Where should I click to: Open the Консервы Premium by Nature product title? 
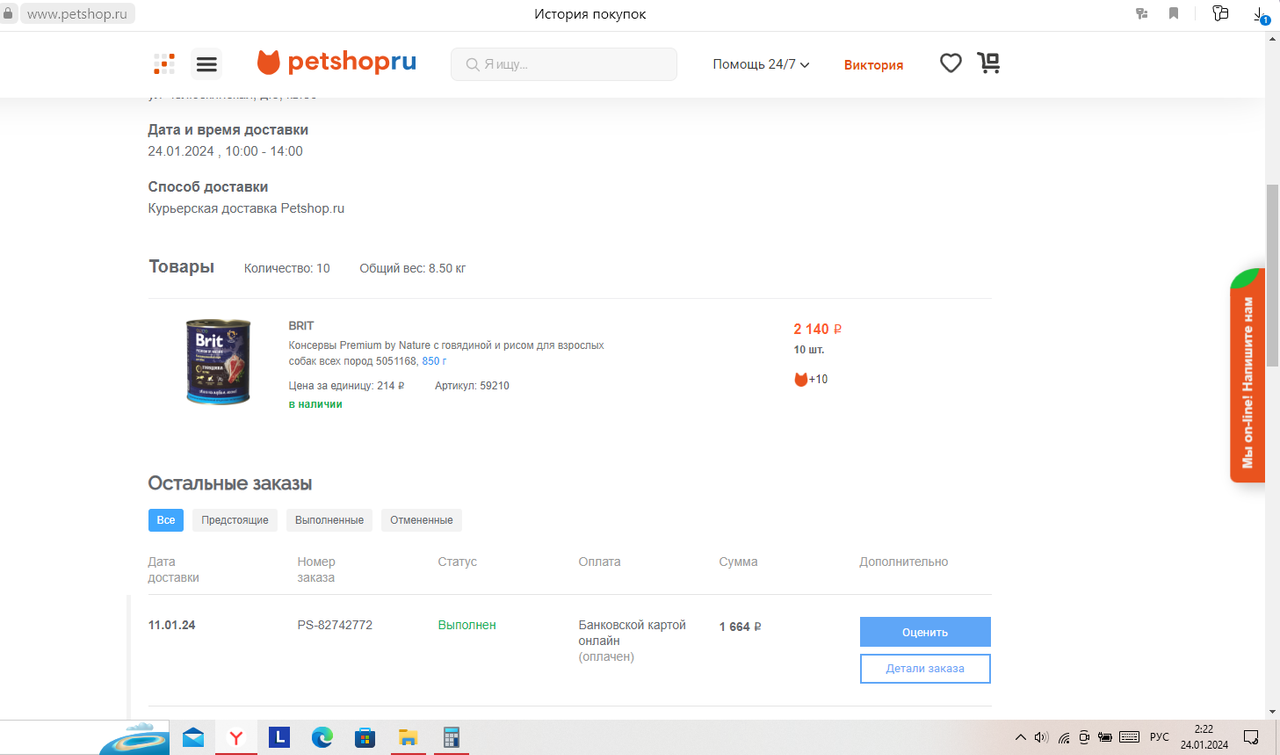click(446, 352)
